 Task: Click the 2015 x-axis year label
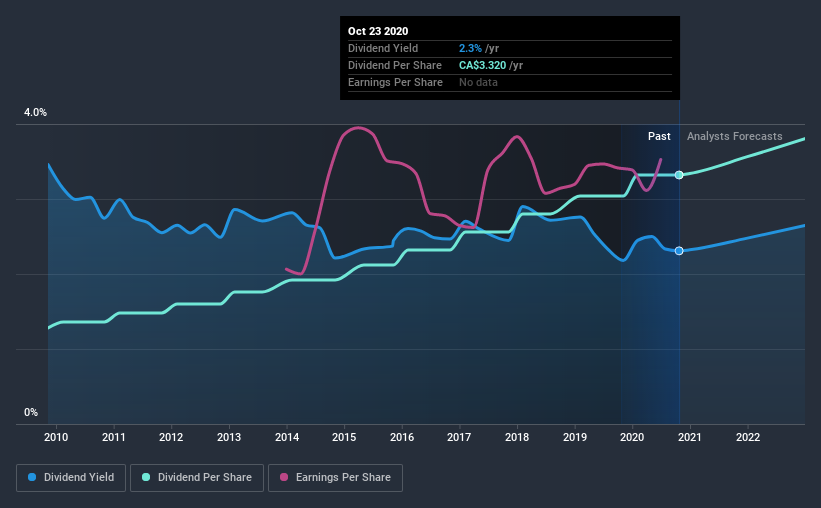[344, 437]
